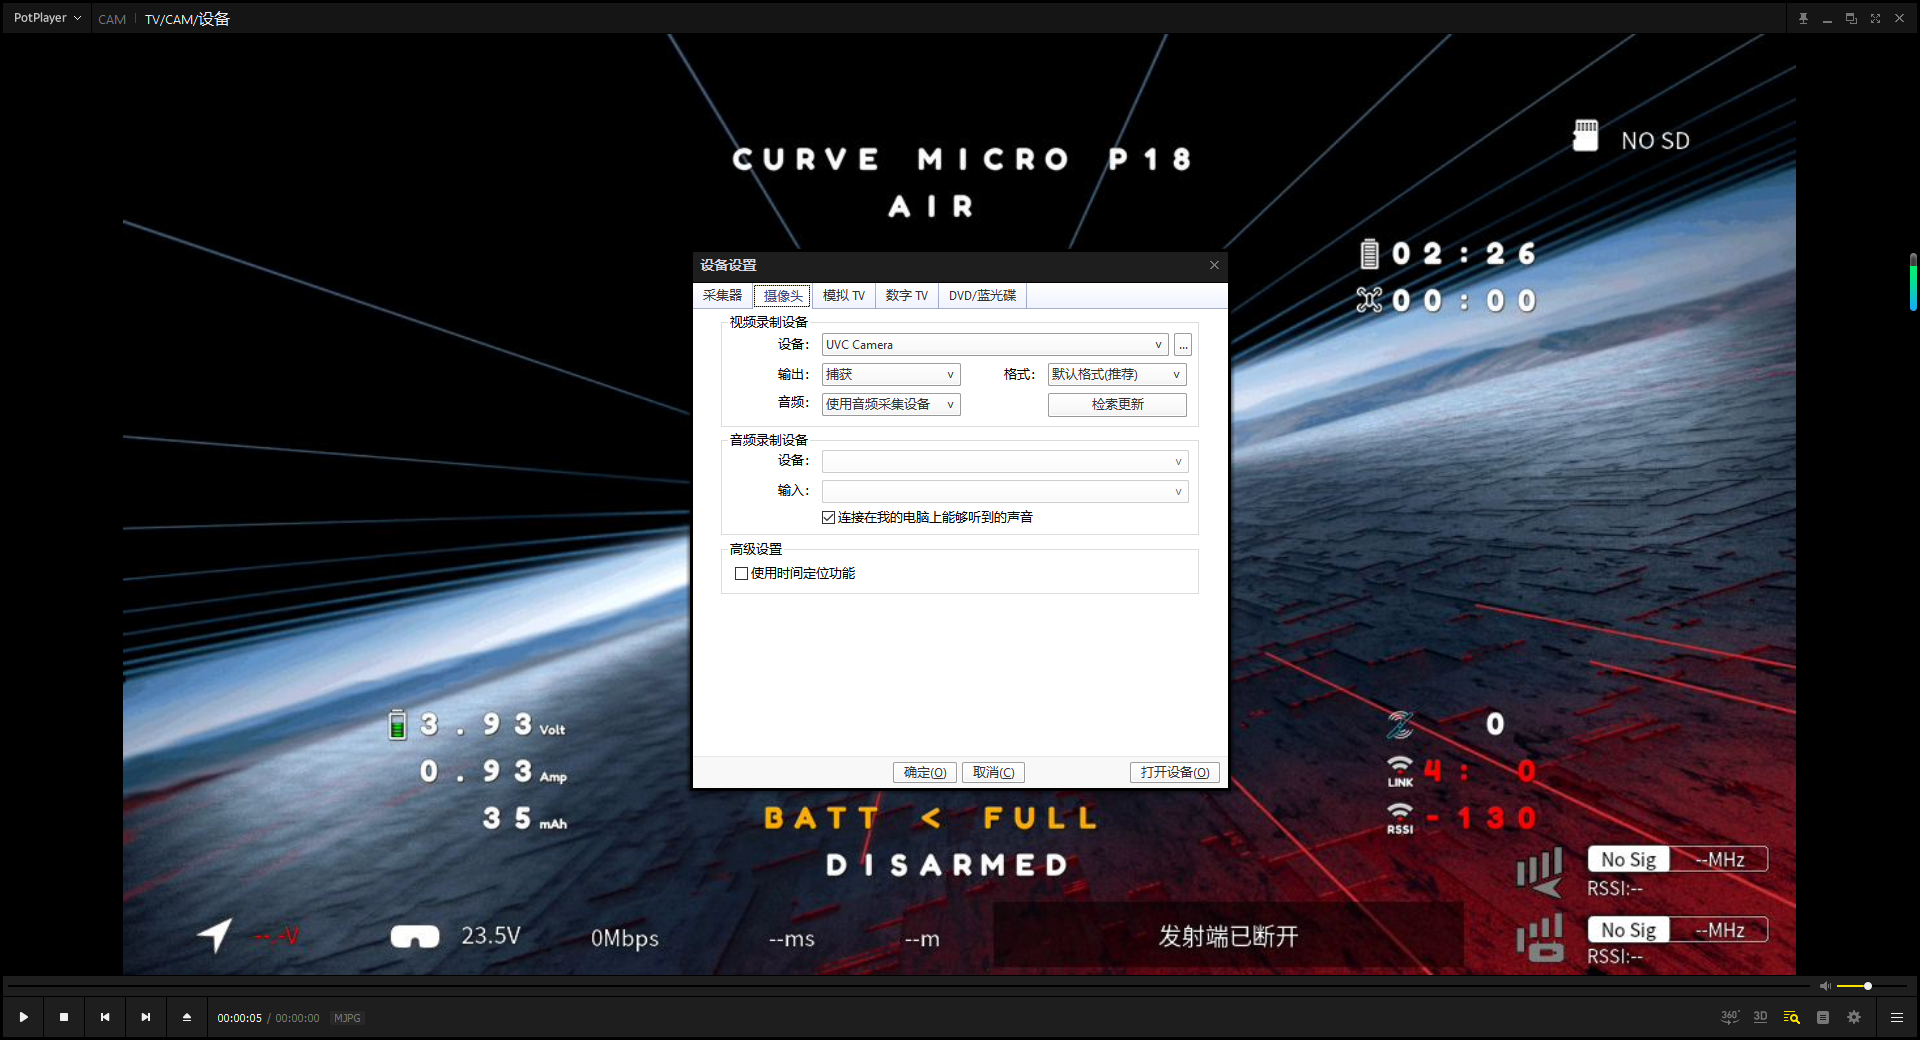Expand the UVC Camera device dropdown

coord(995,345)
